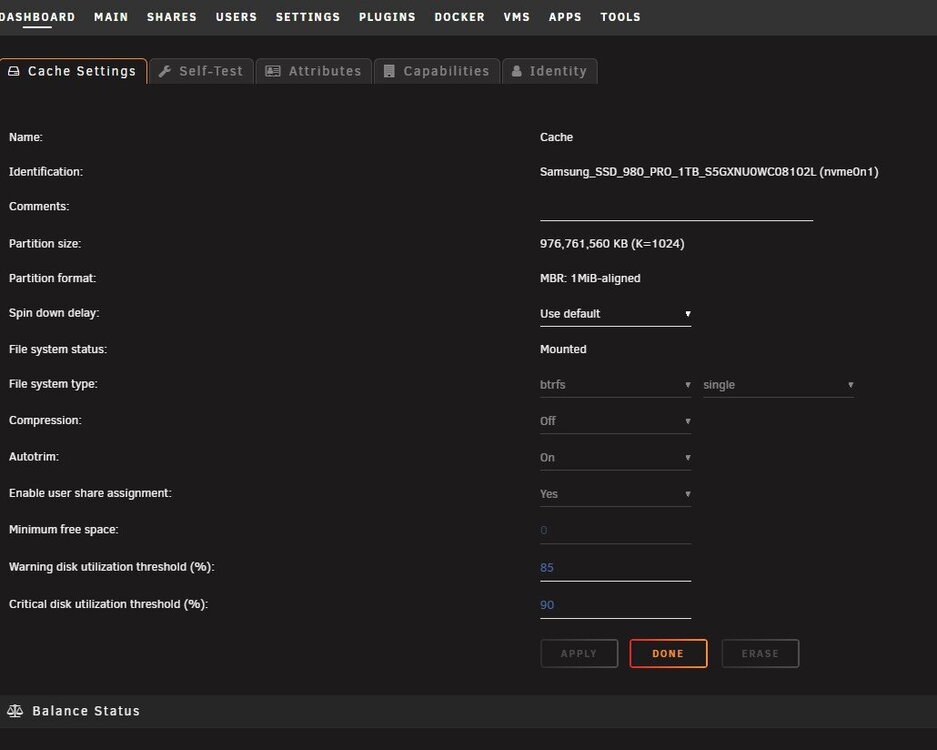Click the Warning disk utilization threshold field
This screenshot has width=937, height=750.
616,568
